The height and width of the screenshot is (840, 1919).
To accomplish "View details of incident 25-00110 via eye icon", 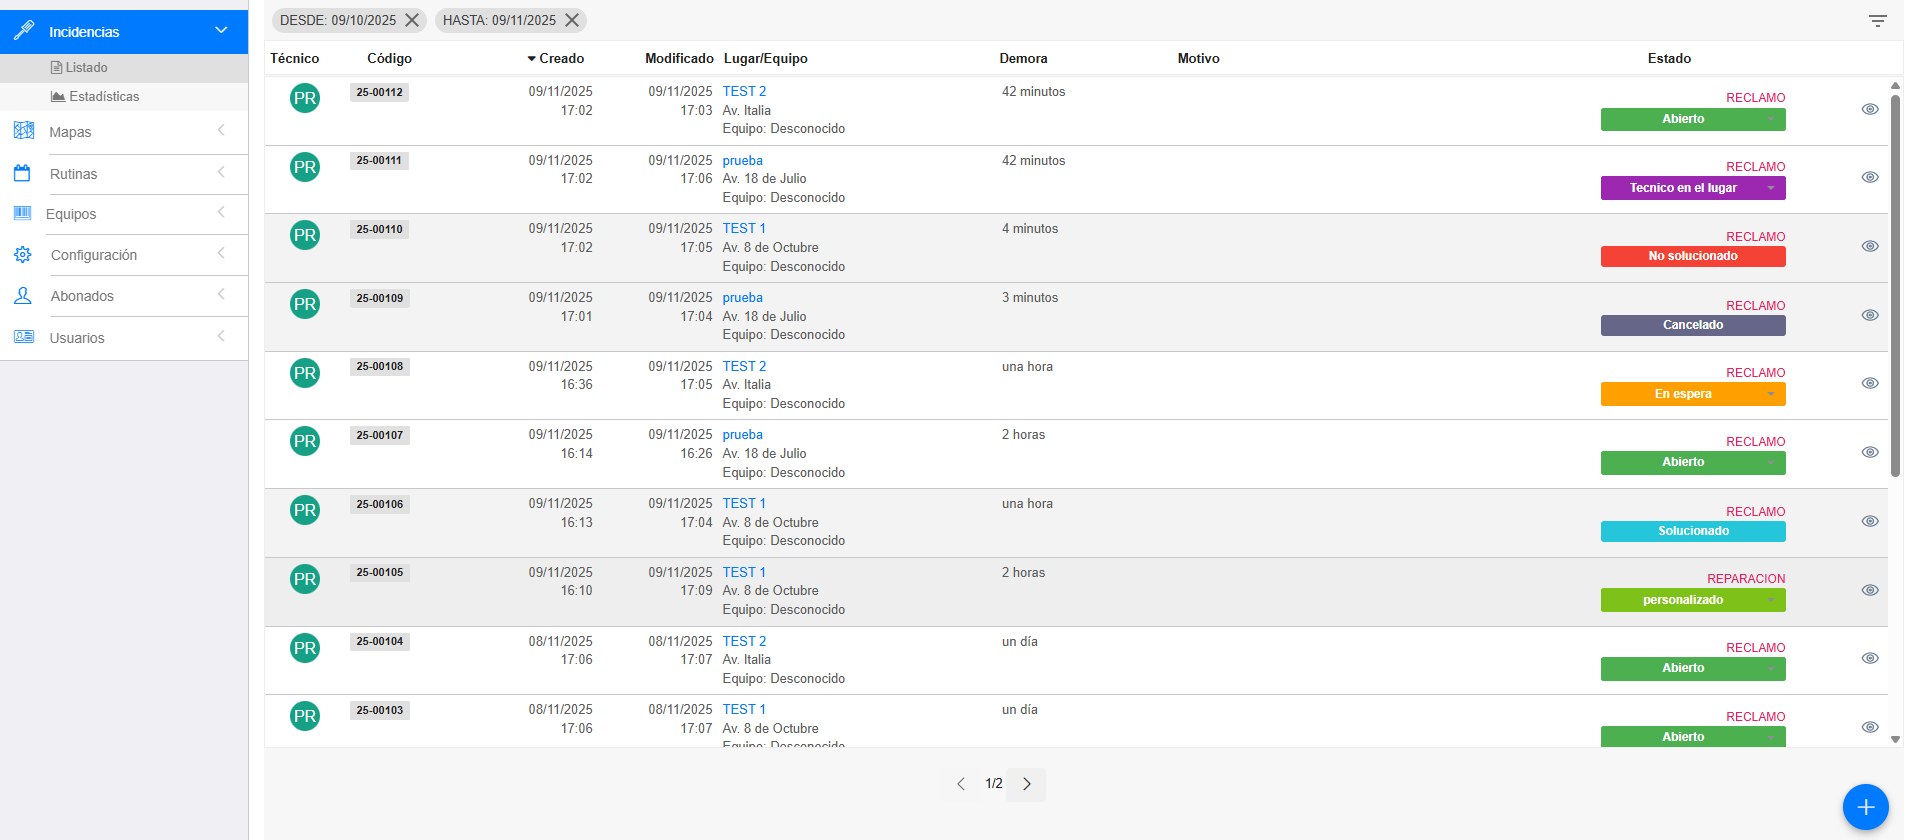I will pos(1870,246).
